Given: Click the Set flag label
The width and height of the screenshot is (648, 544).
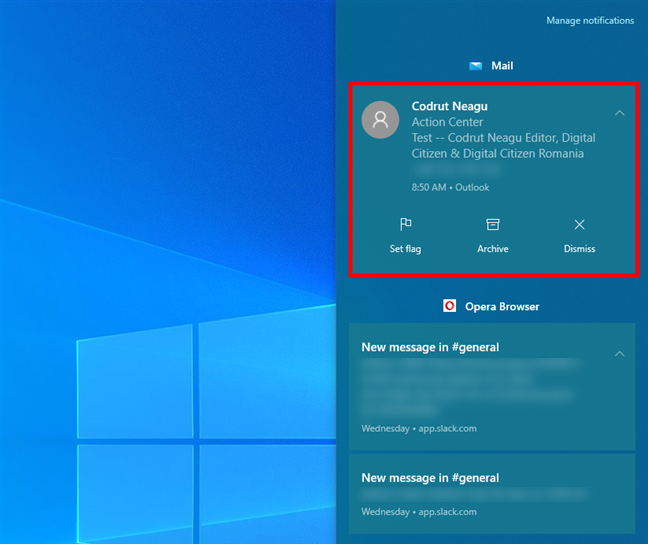Looking at the screenshot, I should 405,249.
